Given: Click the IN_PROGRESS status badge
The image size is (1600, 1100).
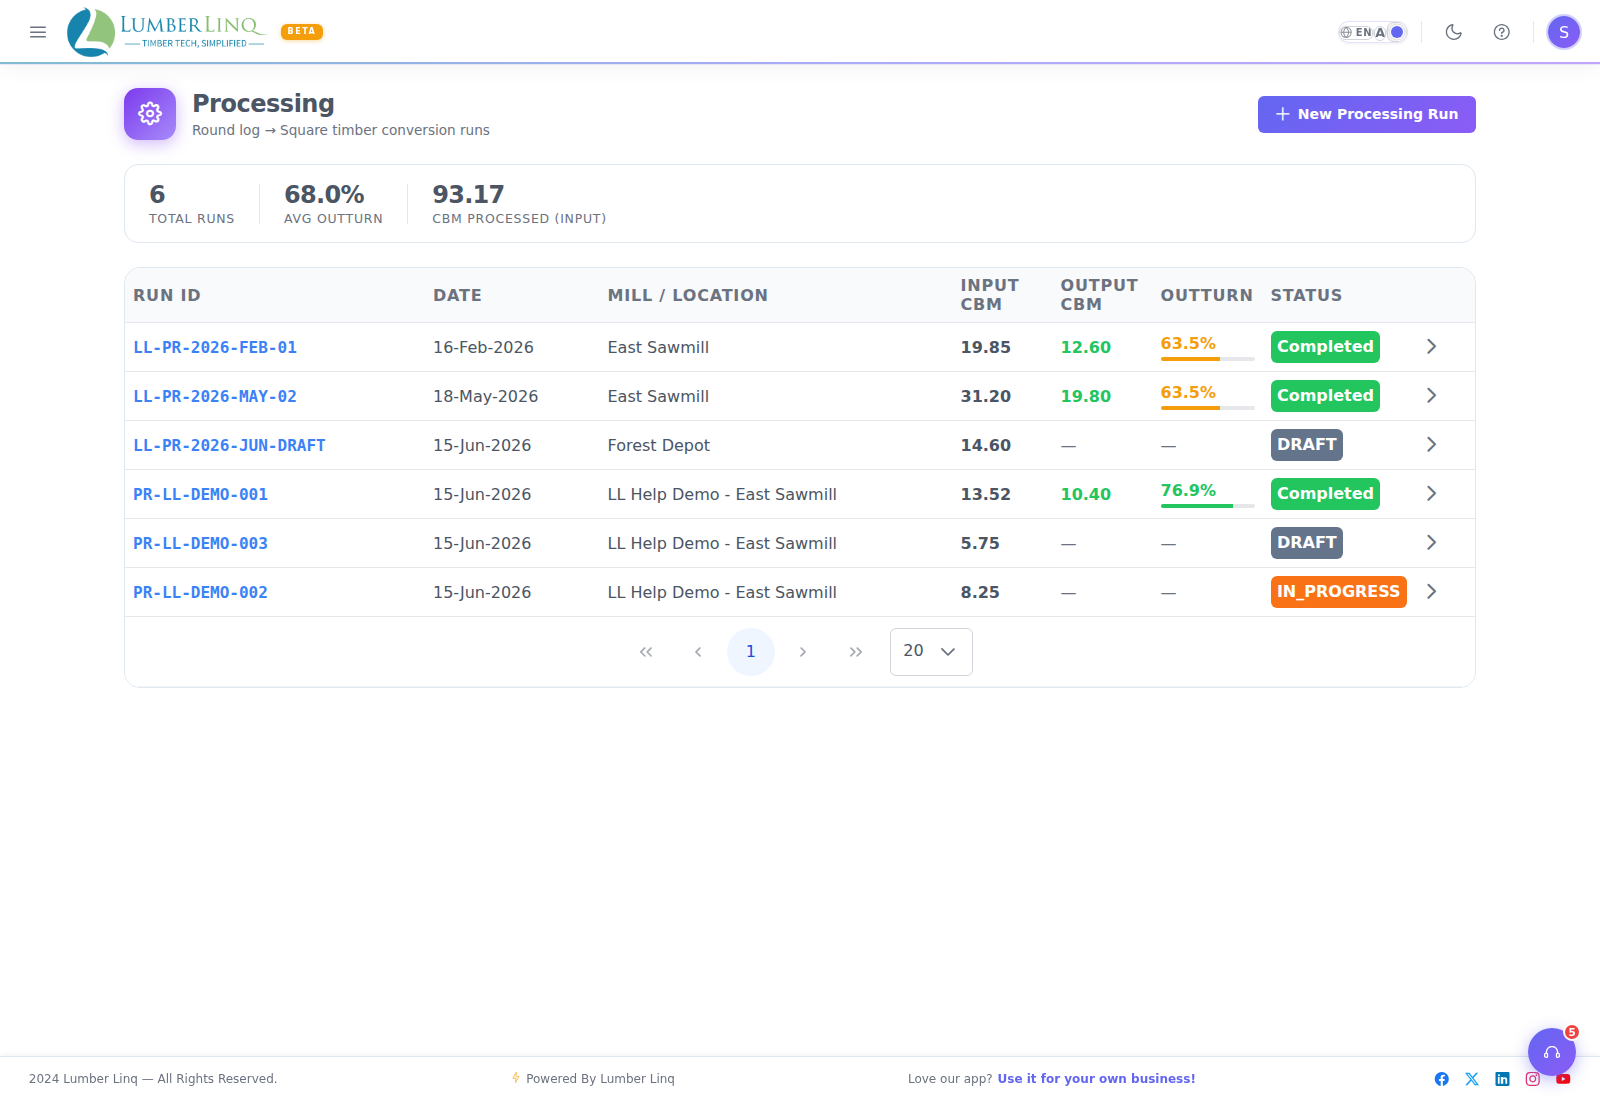Looking at the screenshot, I should pyautogui.click(x=1338, y=592).
